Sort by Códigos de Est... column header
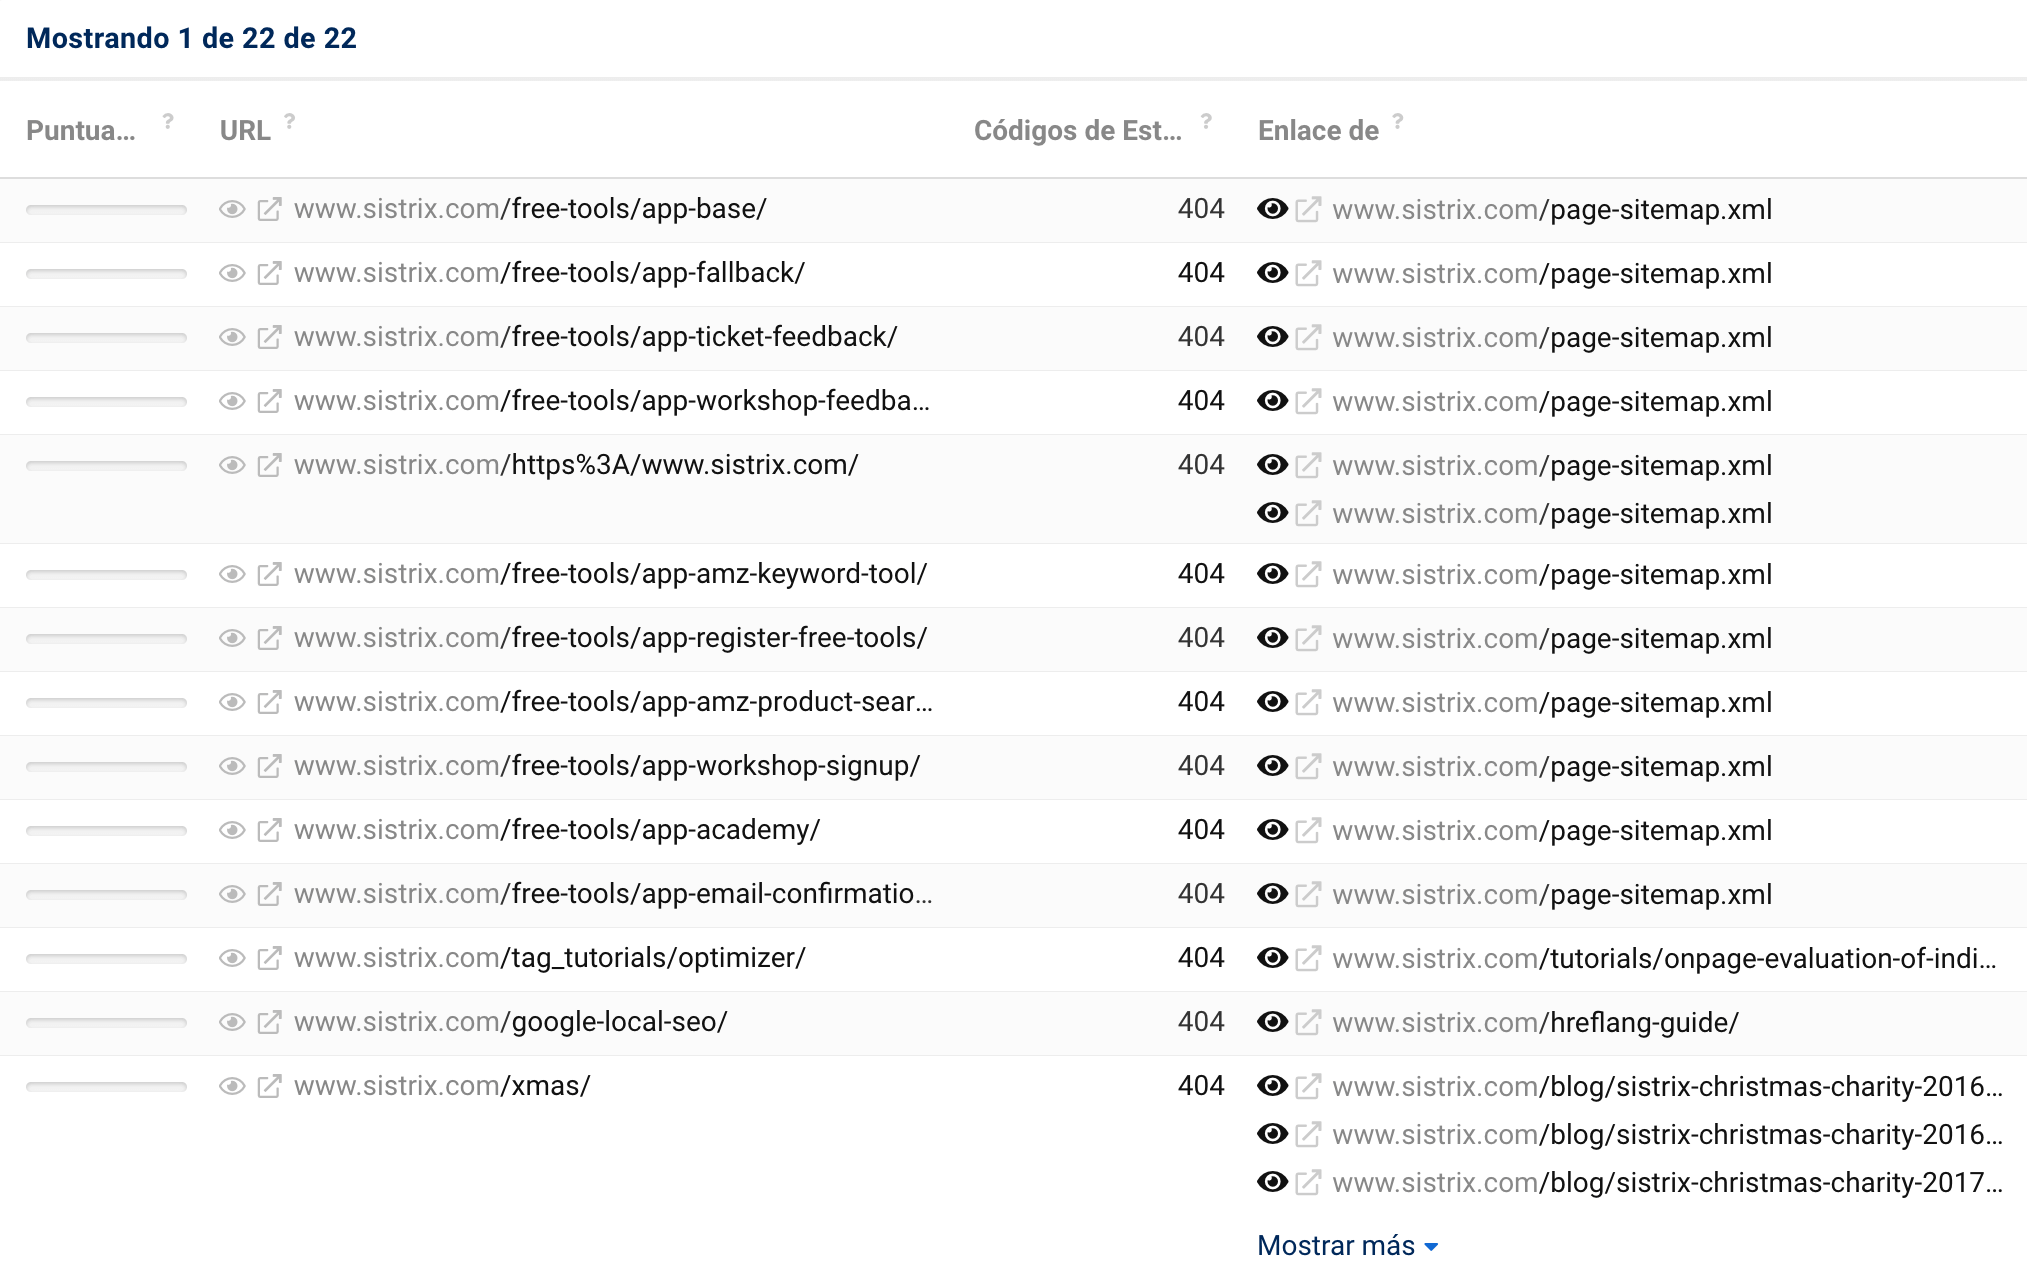2027x1271 pixels. point(1077,131)
